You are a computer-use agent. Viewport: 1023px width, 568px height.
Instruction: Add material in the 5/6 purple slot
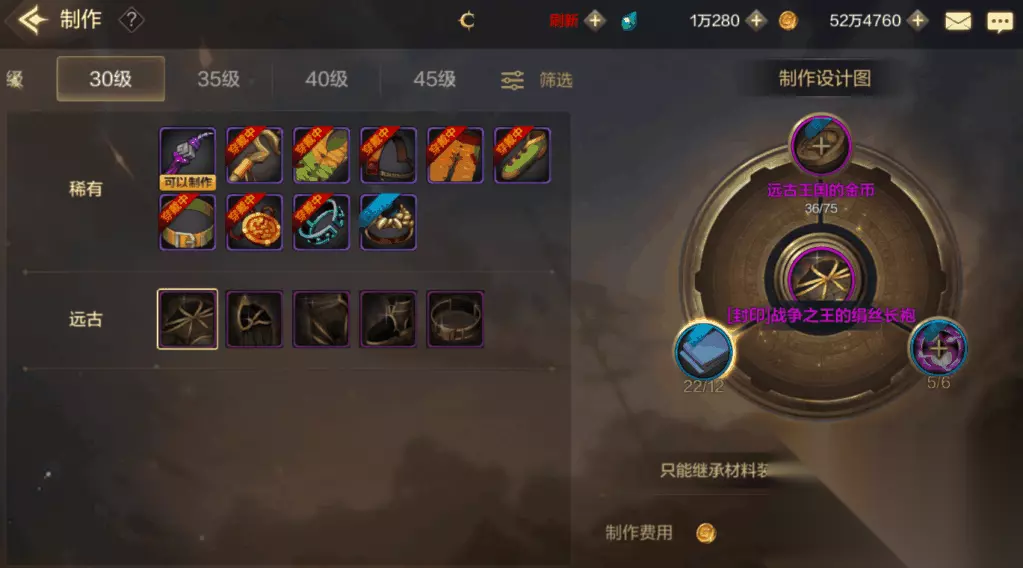938,348
